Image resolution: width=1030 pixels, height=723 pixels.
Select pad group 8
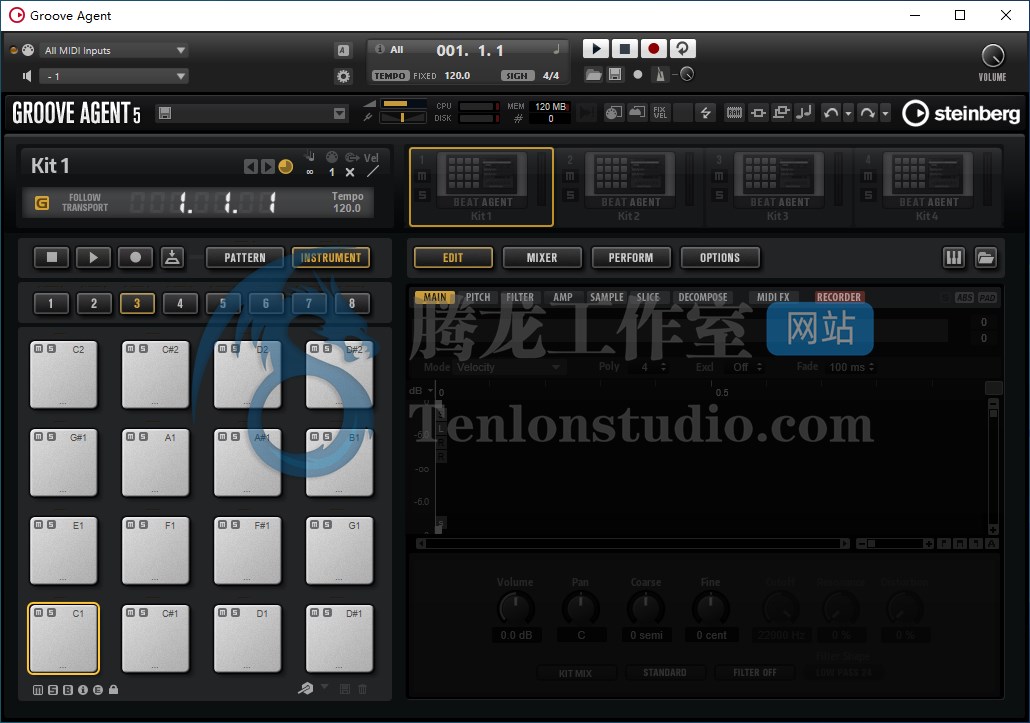coord(352,303)
